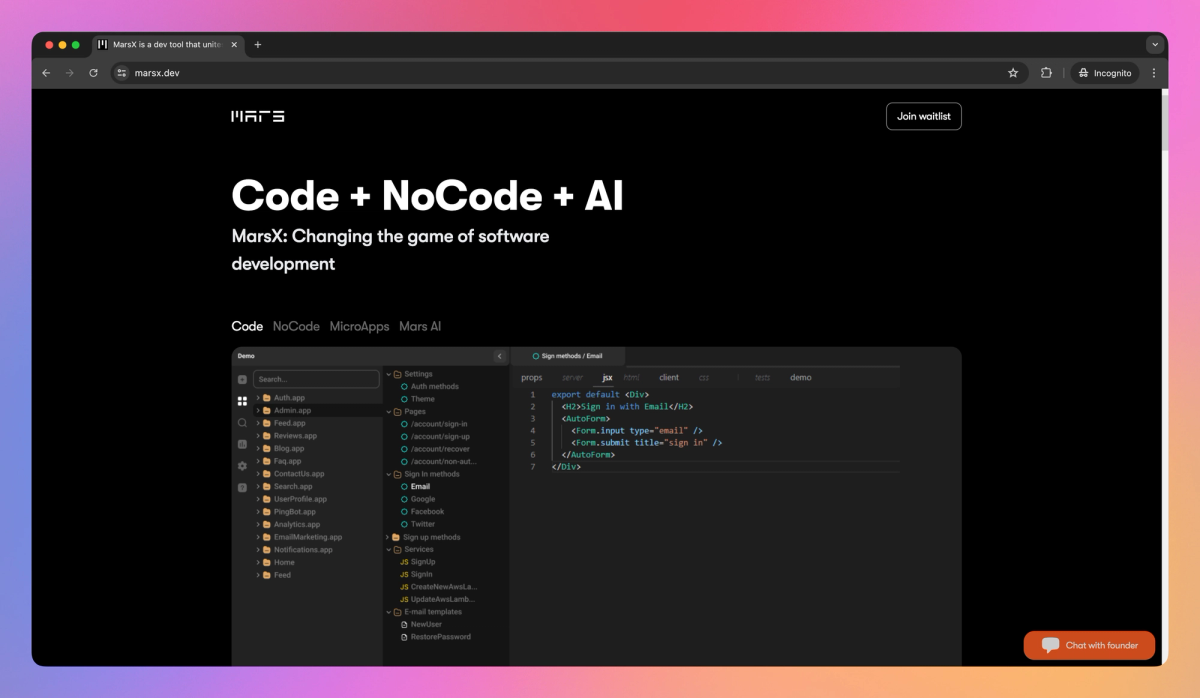
Task: Click the site info icon in address bar
Action: click(122, 73)
